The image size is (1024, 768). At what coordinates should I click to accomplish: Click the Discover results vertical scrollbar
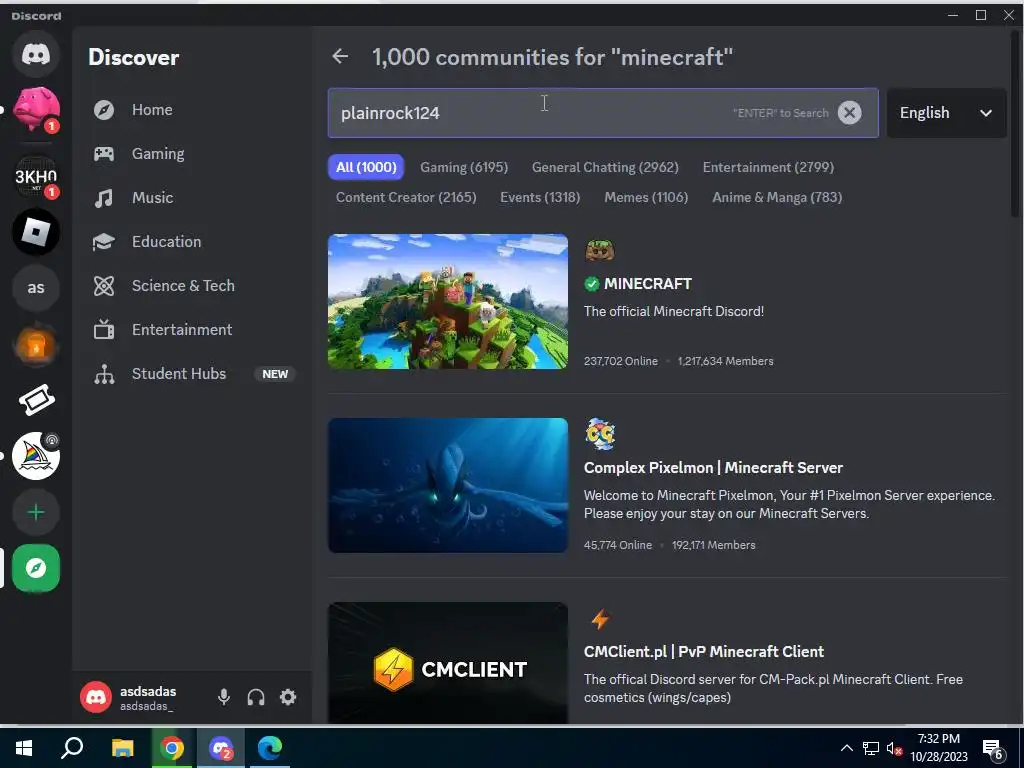click(1015, 124)
